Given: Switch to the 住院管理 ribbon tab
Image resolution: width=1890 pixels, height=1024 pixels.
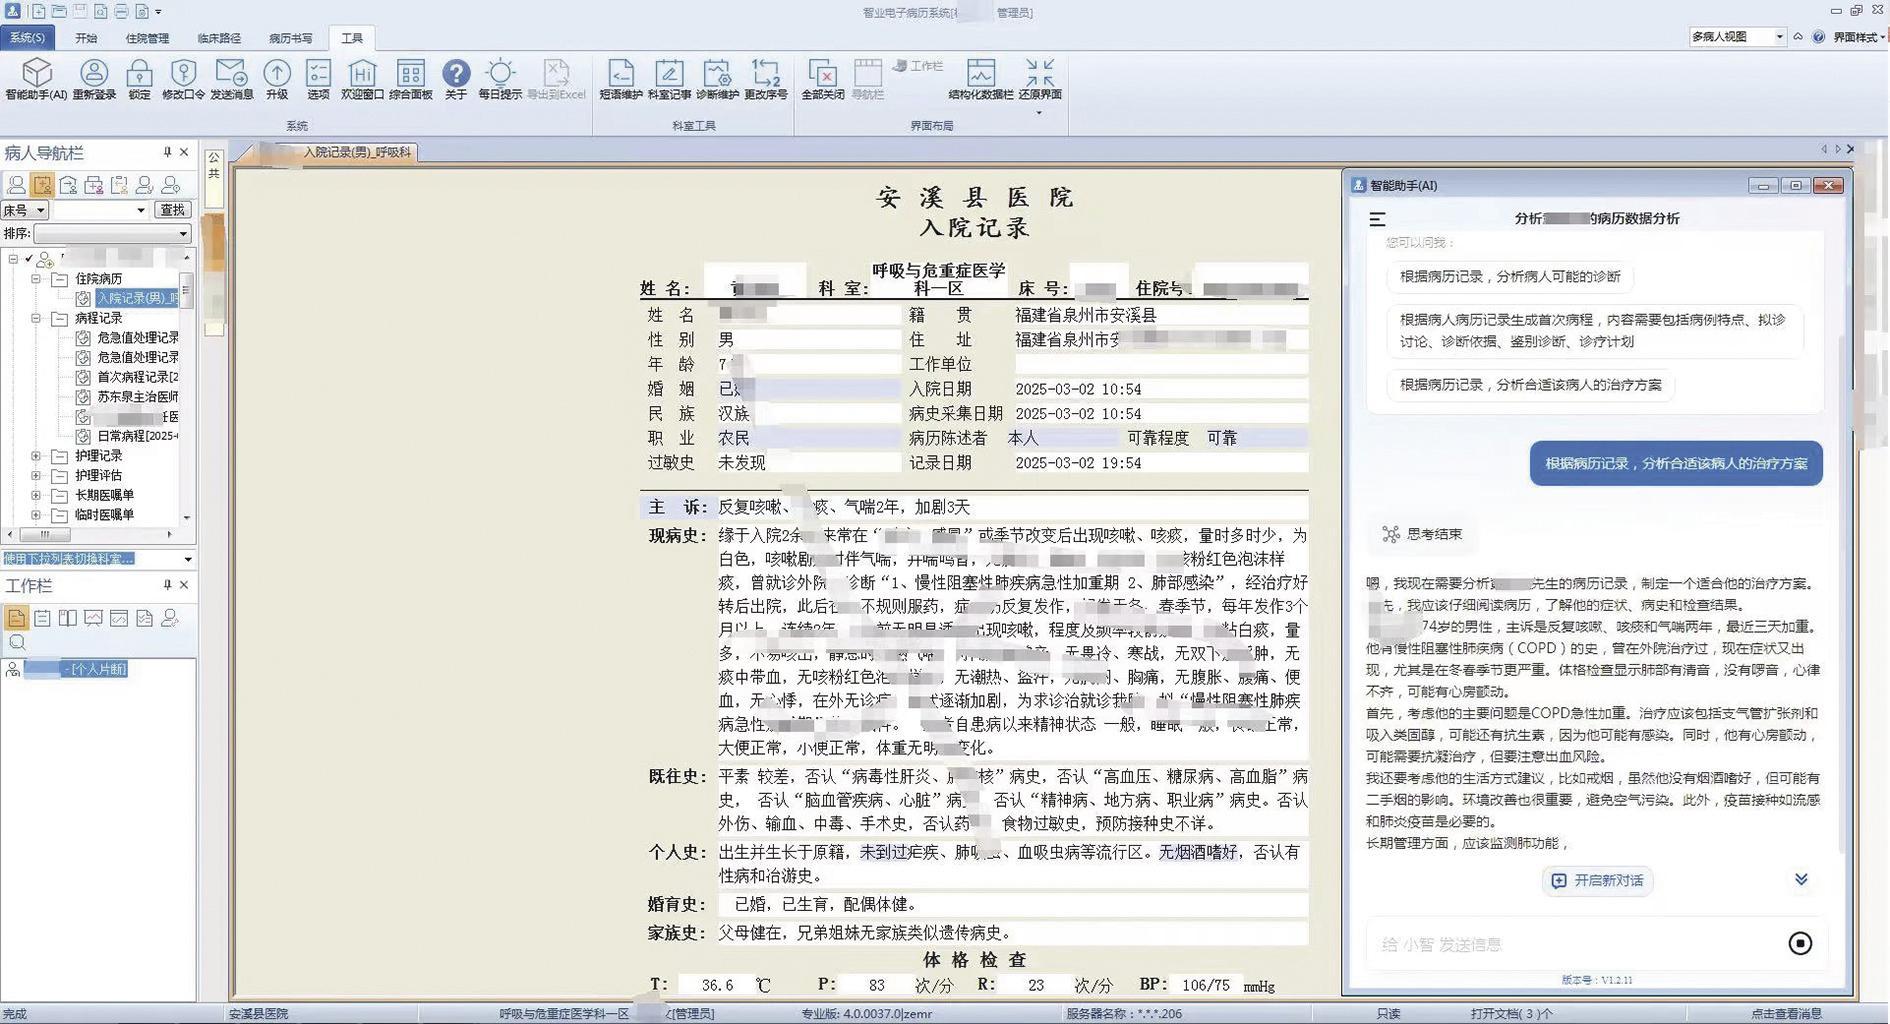Looking at the screenshot, I should [147, 38].
